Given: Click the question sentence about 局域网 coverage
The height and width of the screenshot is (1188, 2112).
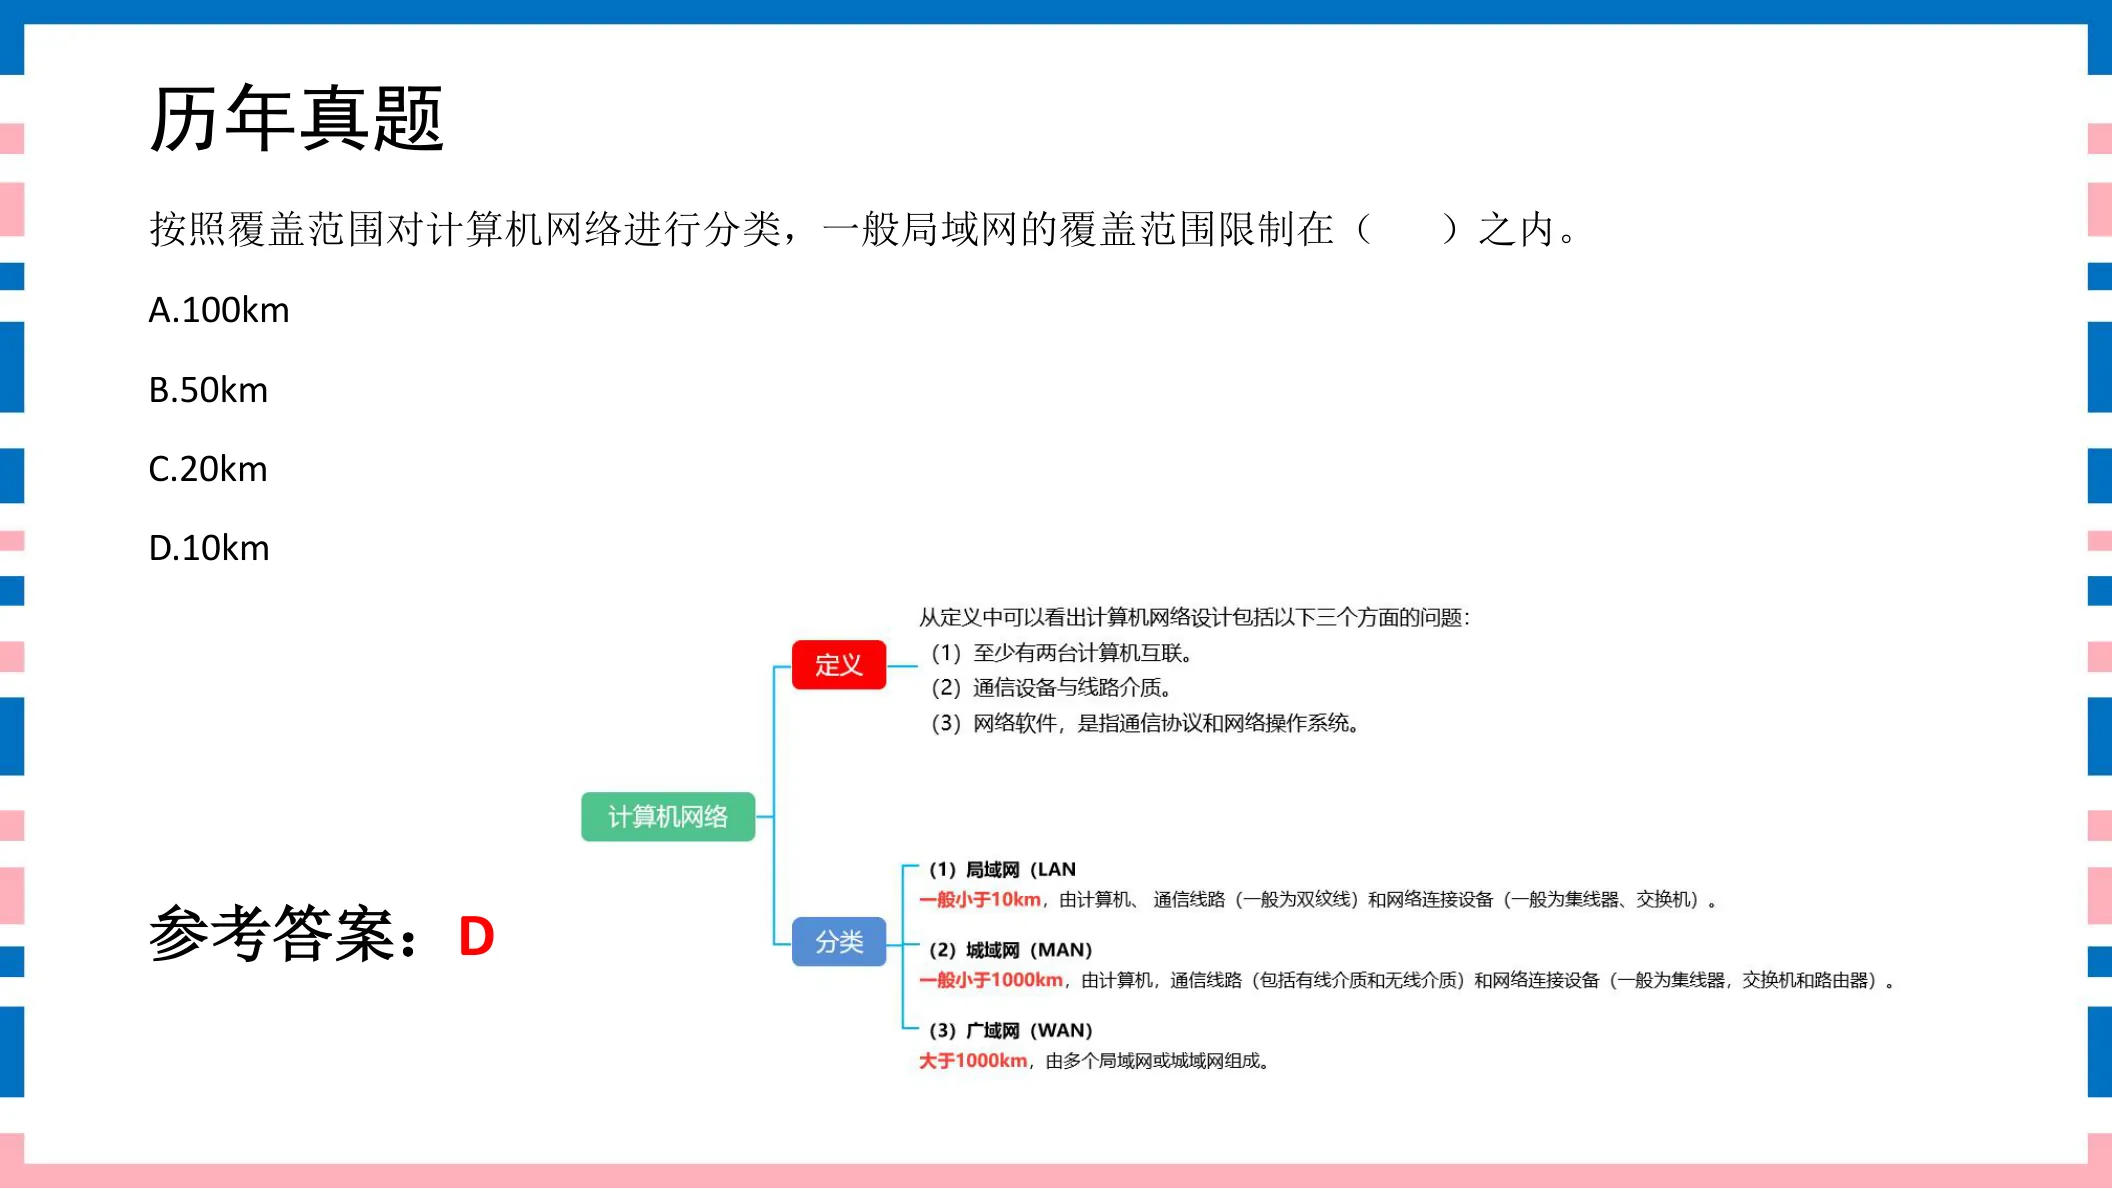Looking at the screenshot, I should tap(864, 229).
